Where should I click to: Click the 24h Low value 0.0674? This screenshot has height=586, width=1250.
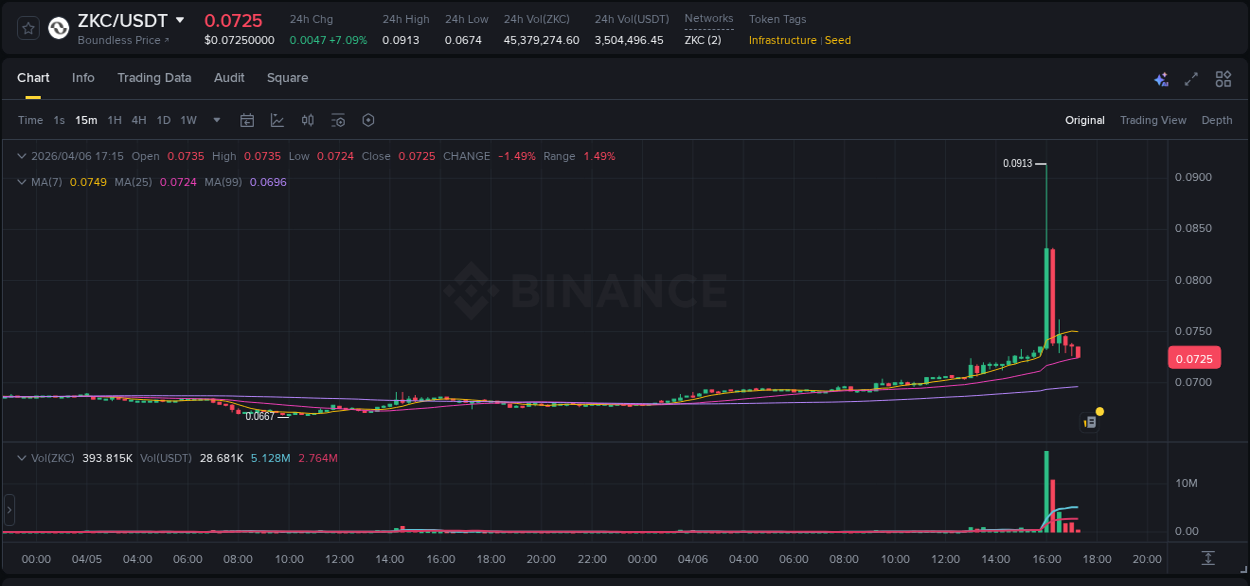pos(463,40)
